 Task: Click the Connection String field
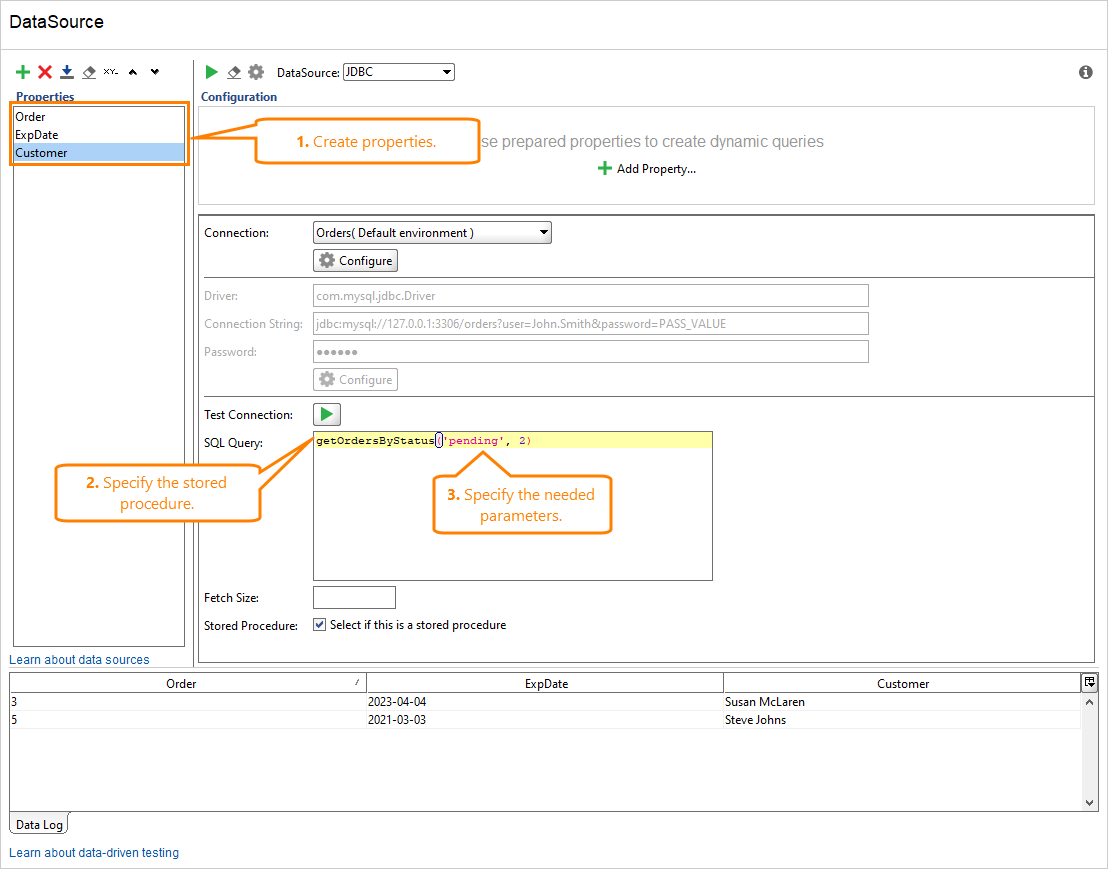[591, 324]
